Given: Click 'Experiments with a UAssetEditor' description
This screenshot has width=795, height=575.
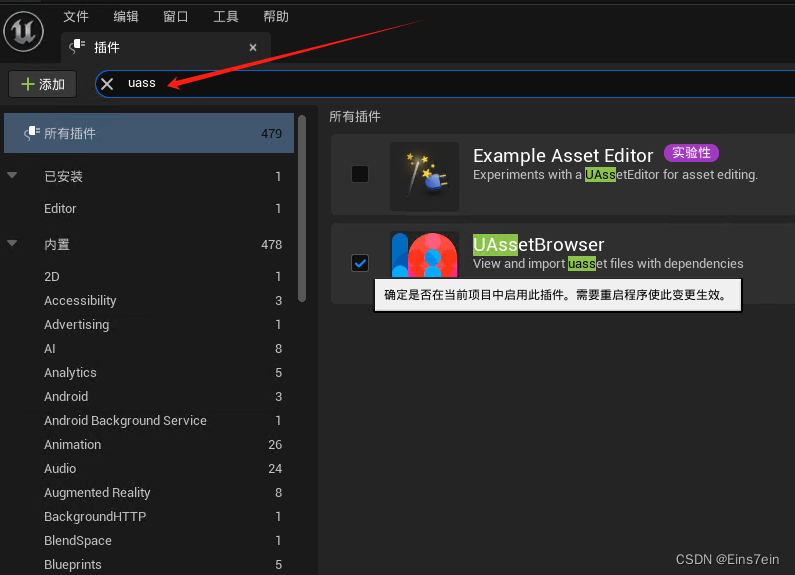Looking at the screenshot, I should pyautogui.click(x=615, y=174).
